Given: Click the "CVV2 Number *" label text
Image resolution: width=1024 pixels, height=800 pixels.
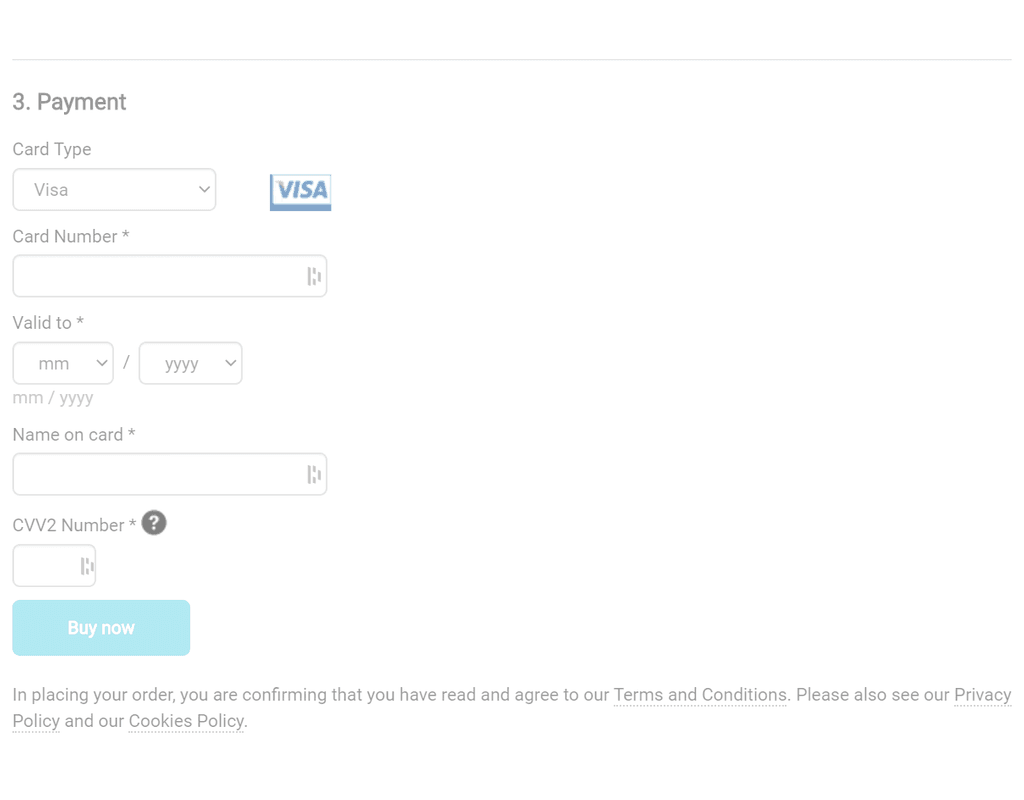Looking at the screenshot, I should click(x=73, y=526).
